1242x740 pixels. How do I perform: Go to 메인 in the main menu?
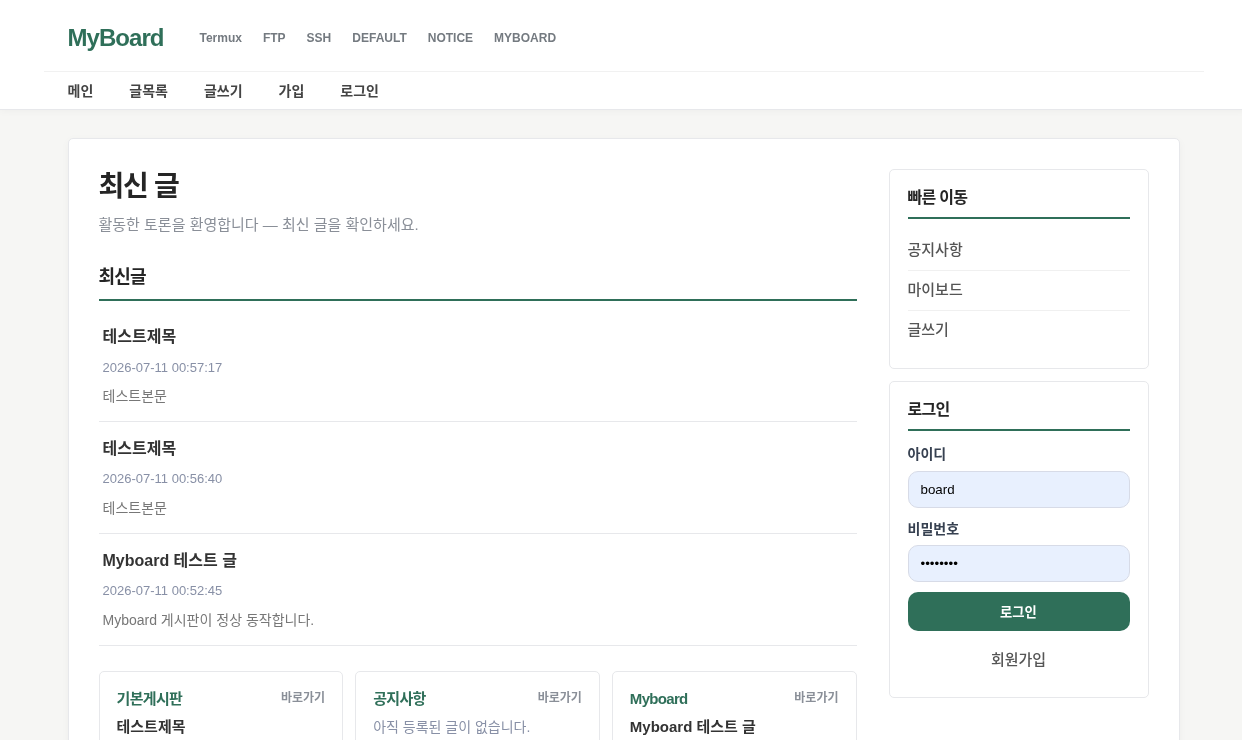point(80,91)
